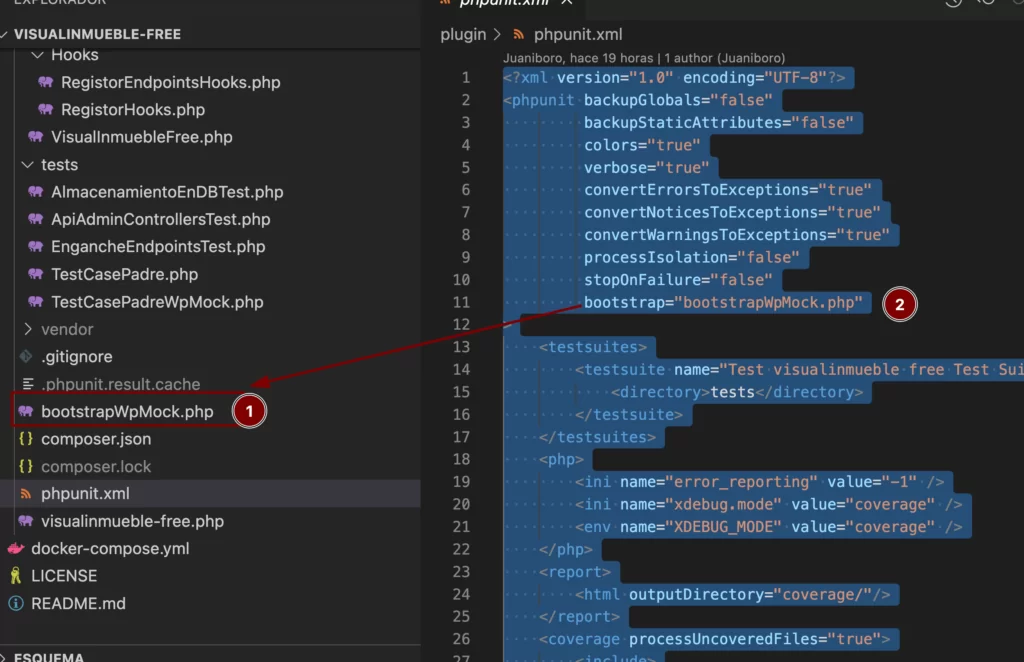1024x662 pixels.
Task: Click the docker whale icon of docker-compose.yml
Action: [x=16, y=548]
